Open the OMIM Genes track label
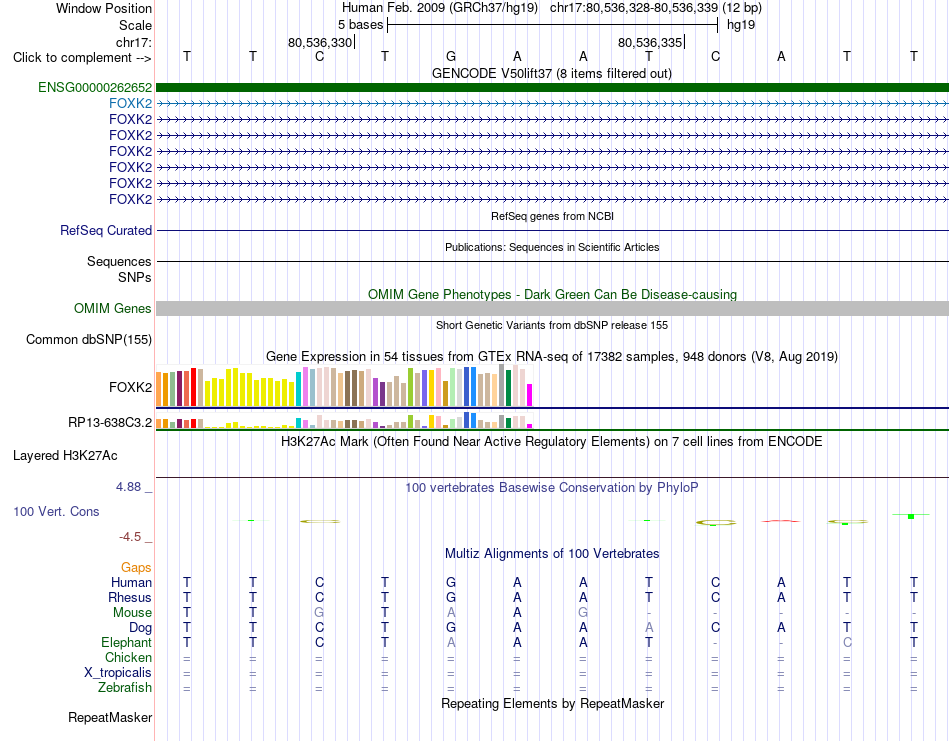This screenshot has width=950, height=741. (112, 308)
